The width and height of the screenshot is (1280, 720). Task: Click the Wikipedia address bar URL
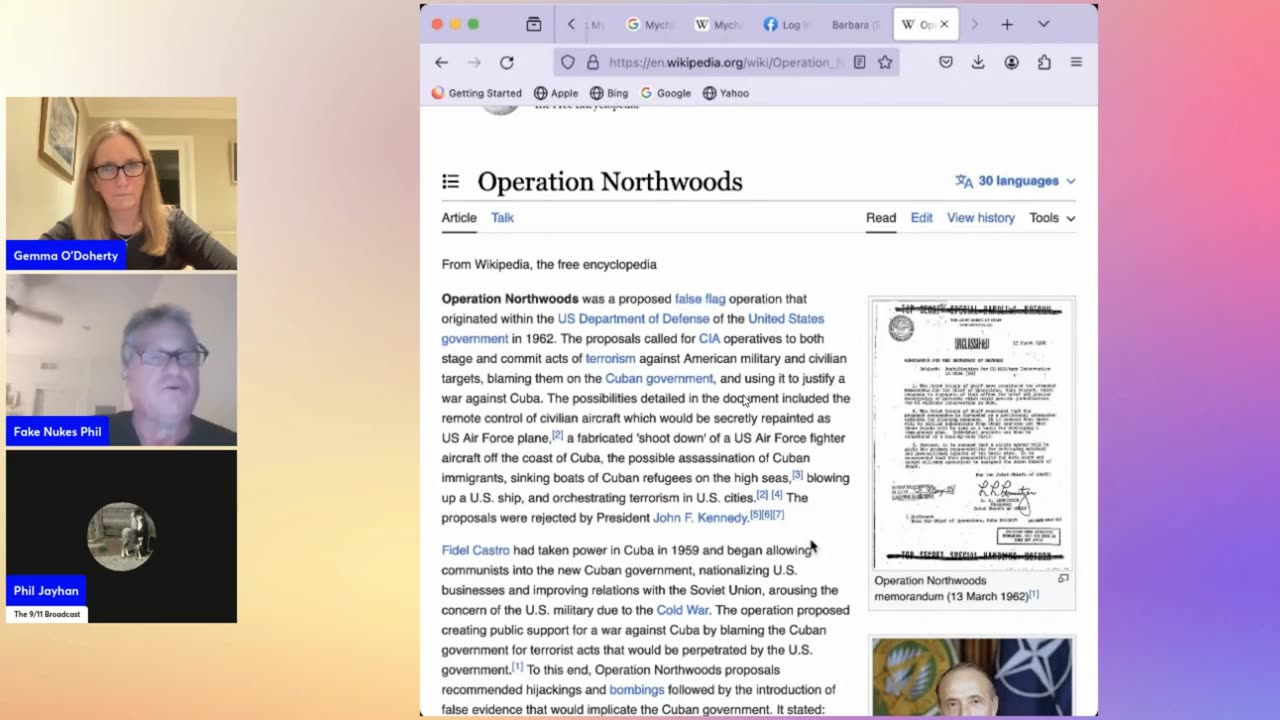(725, 62)
